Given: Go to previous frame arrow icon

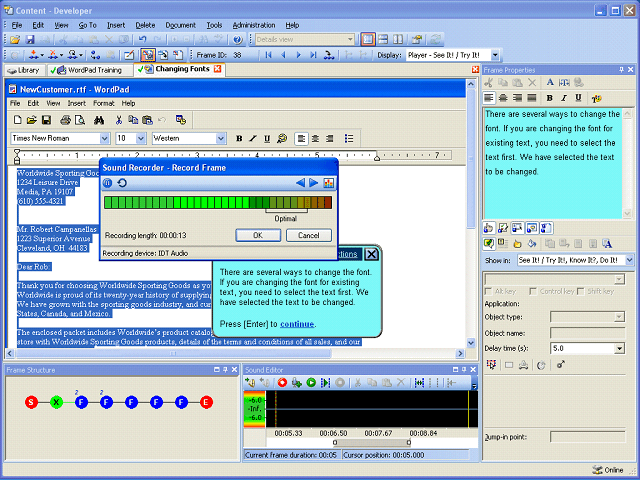Looking at the screenshot, I should point(283,55).
